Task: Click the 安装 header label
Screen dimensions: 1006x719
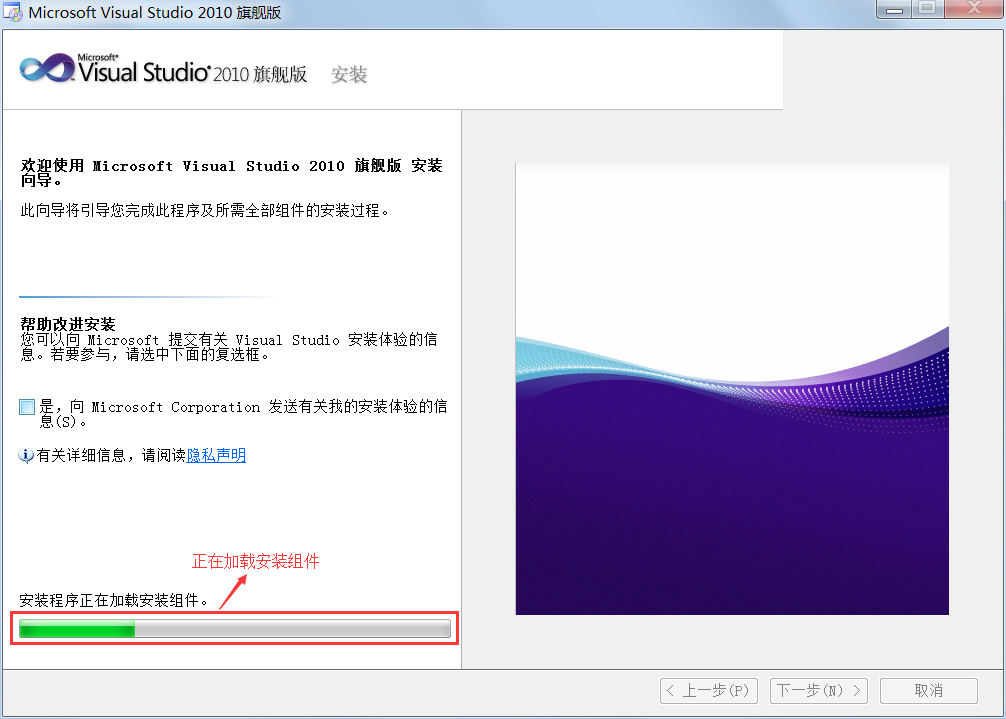Action: (349, 74)
